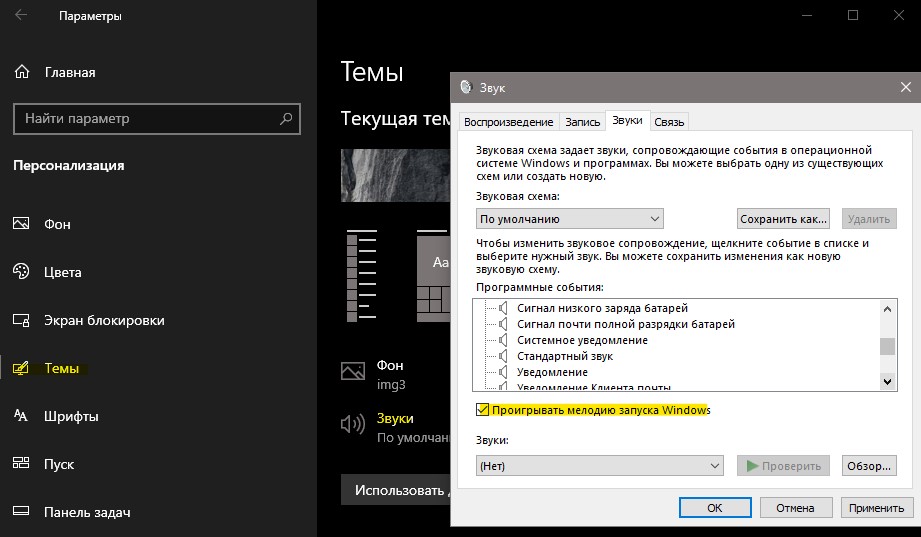Open Главная home icon in sidebar
921x537 pixels.
(22, 72)
